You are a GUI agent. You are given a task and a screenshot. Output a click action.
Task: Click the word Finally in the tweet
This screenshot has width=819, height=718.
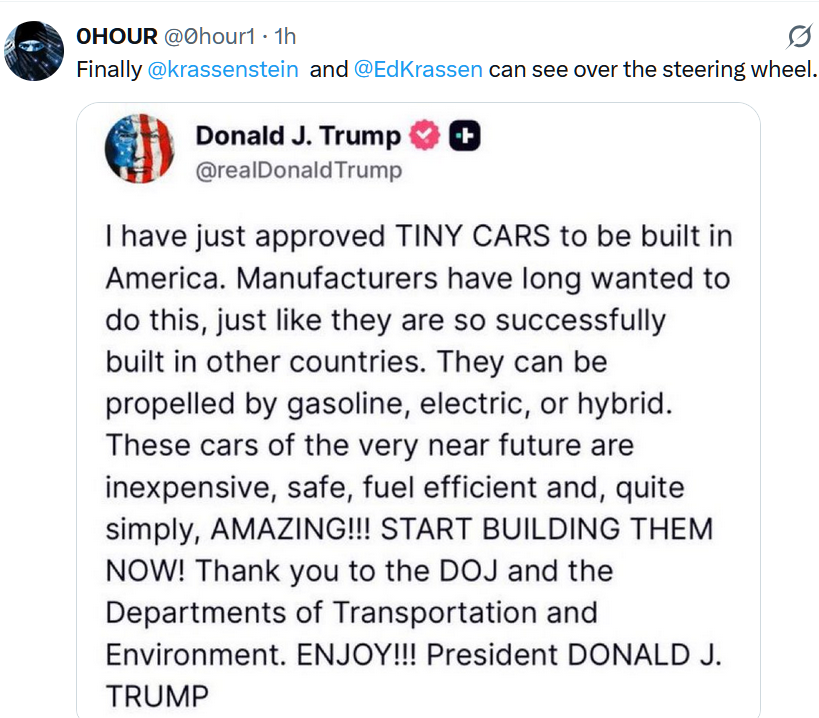point(111,70)
